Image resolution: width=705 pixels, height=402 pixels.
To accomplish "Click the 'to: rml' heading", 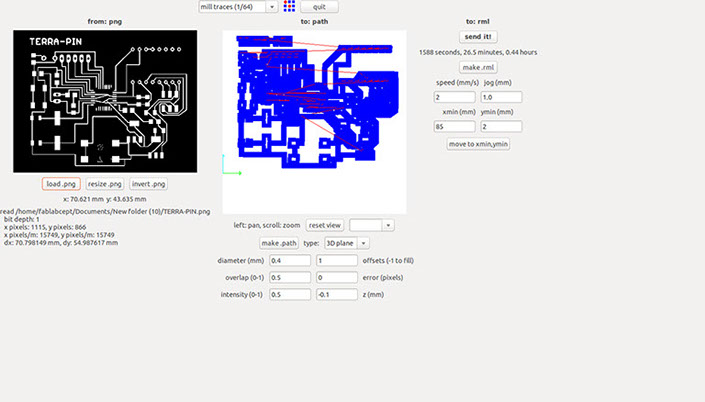I will [x=477, y=22].
